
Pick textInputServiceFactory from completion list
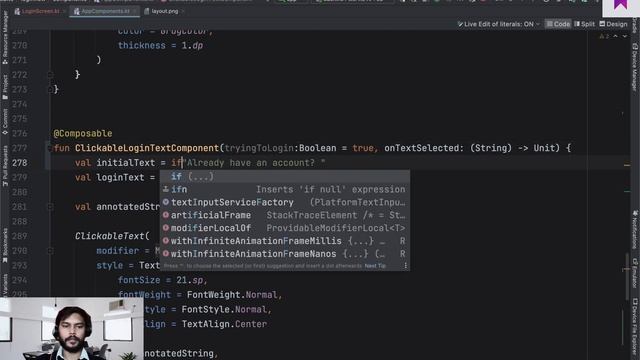(x=284, y=202)
